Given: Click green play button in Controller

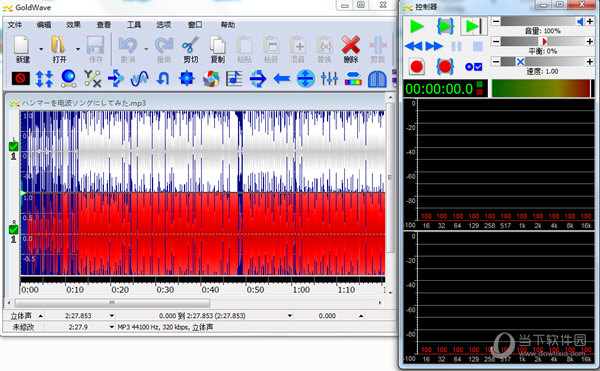Looking at the screenshot, I should coord(417,26).
